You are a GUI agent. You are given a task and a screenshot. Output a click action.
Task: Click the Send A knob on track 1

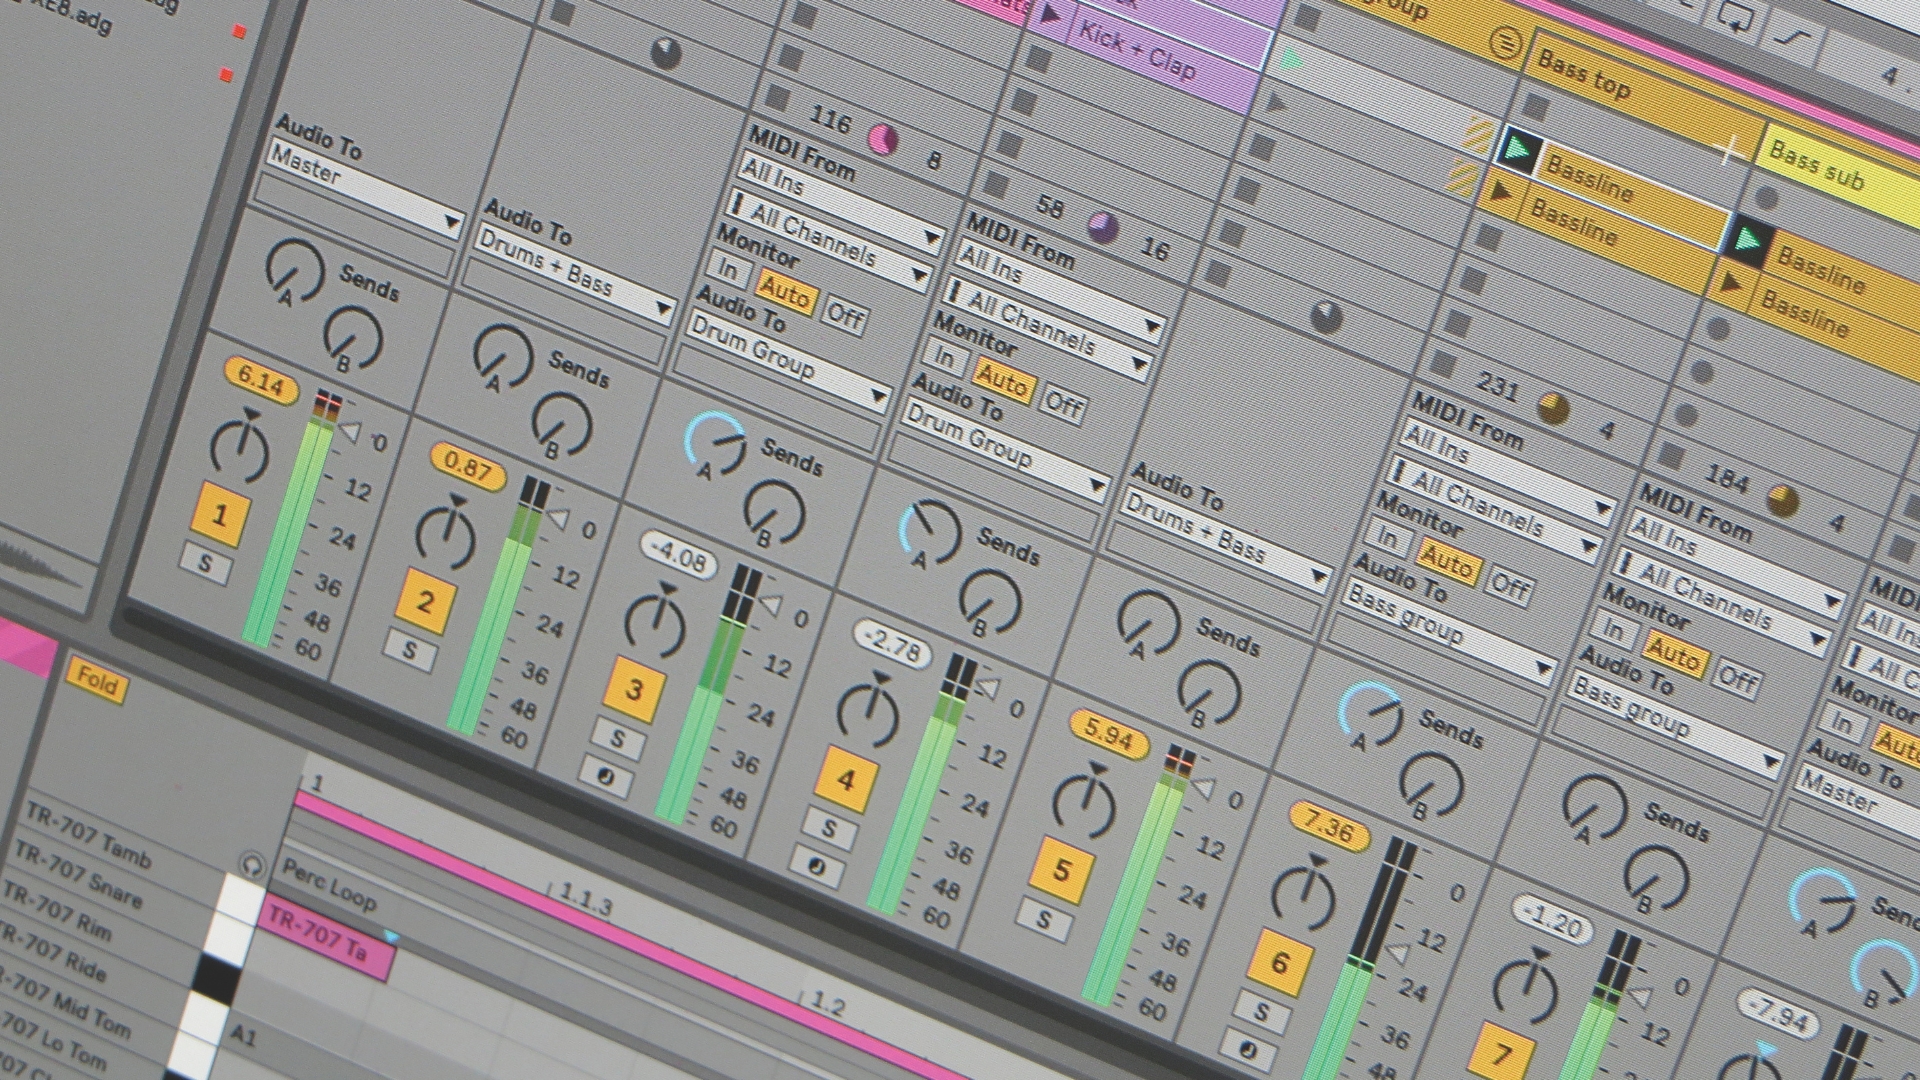[294, 269]
